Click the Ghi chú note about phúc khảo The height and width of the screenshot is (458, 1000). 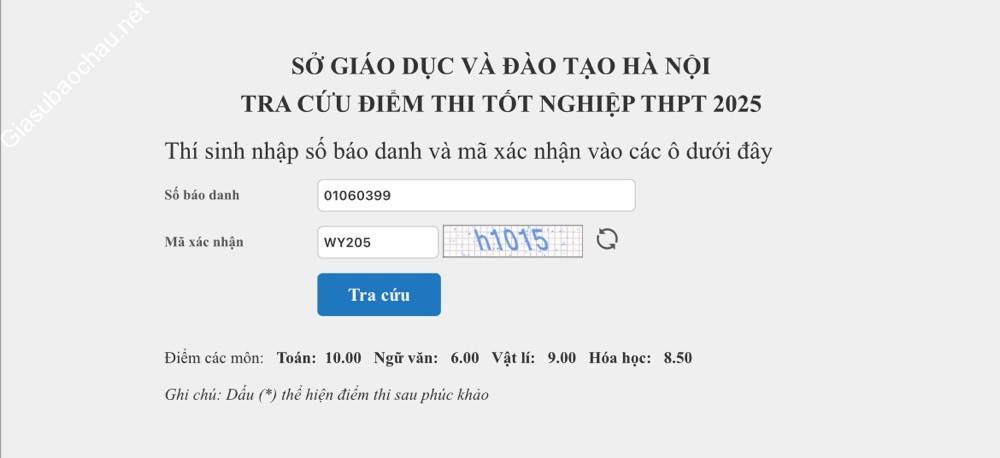327,395
